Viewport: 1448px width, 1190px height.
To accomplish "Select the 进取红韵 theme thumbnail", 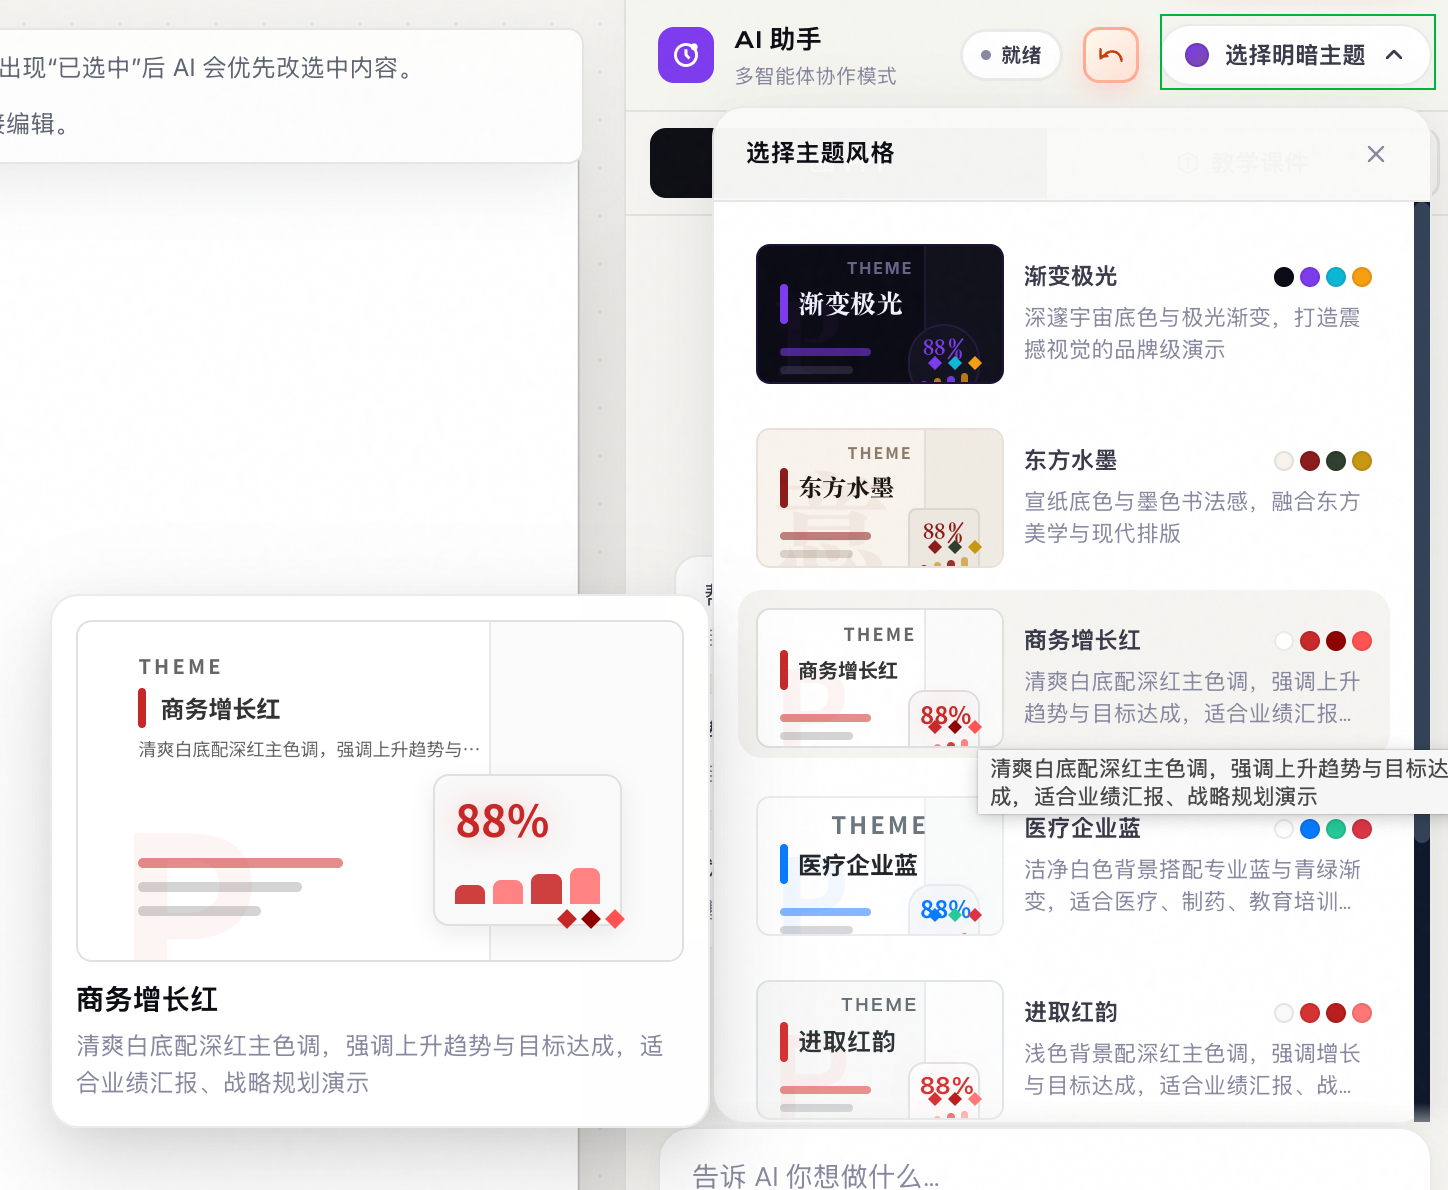I will pyautogui.click(x=880, y=1050).
